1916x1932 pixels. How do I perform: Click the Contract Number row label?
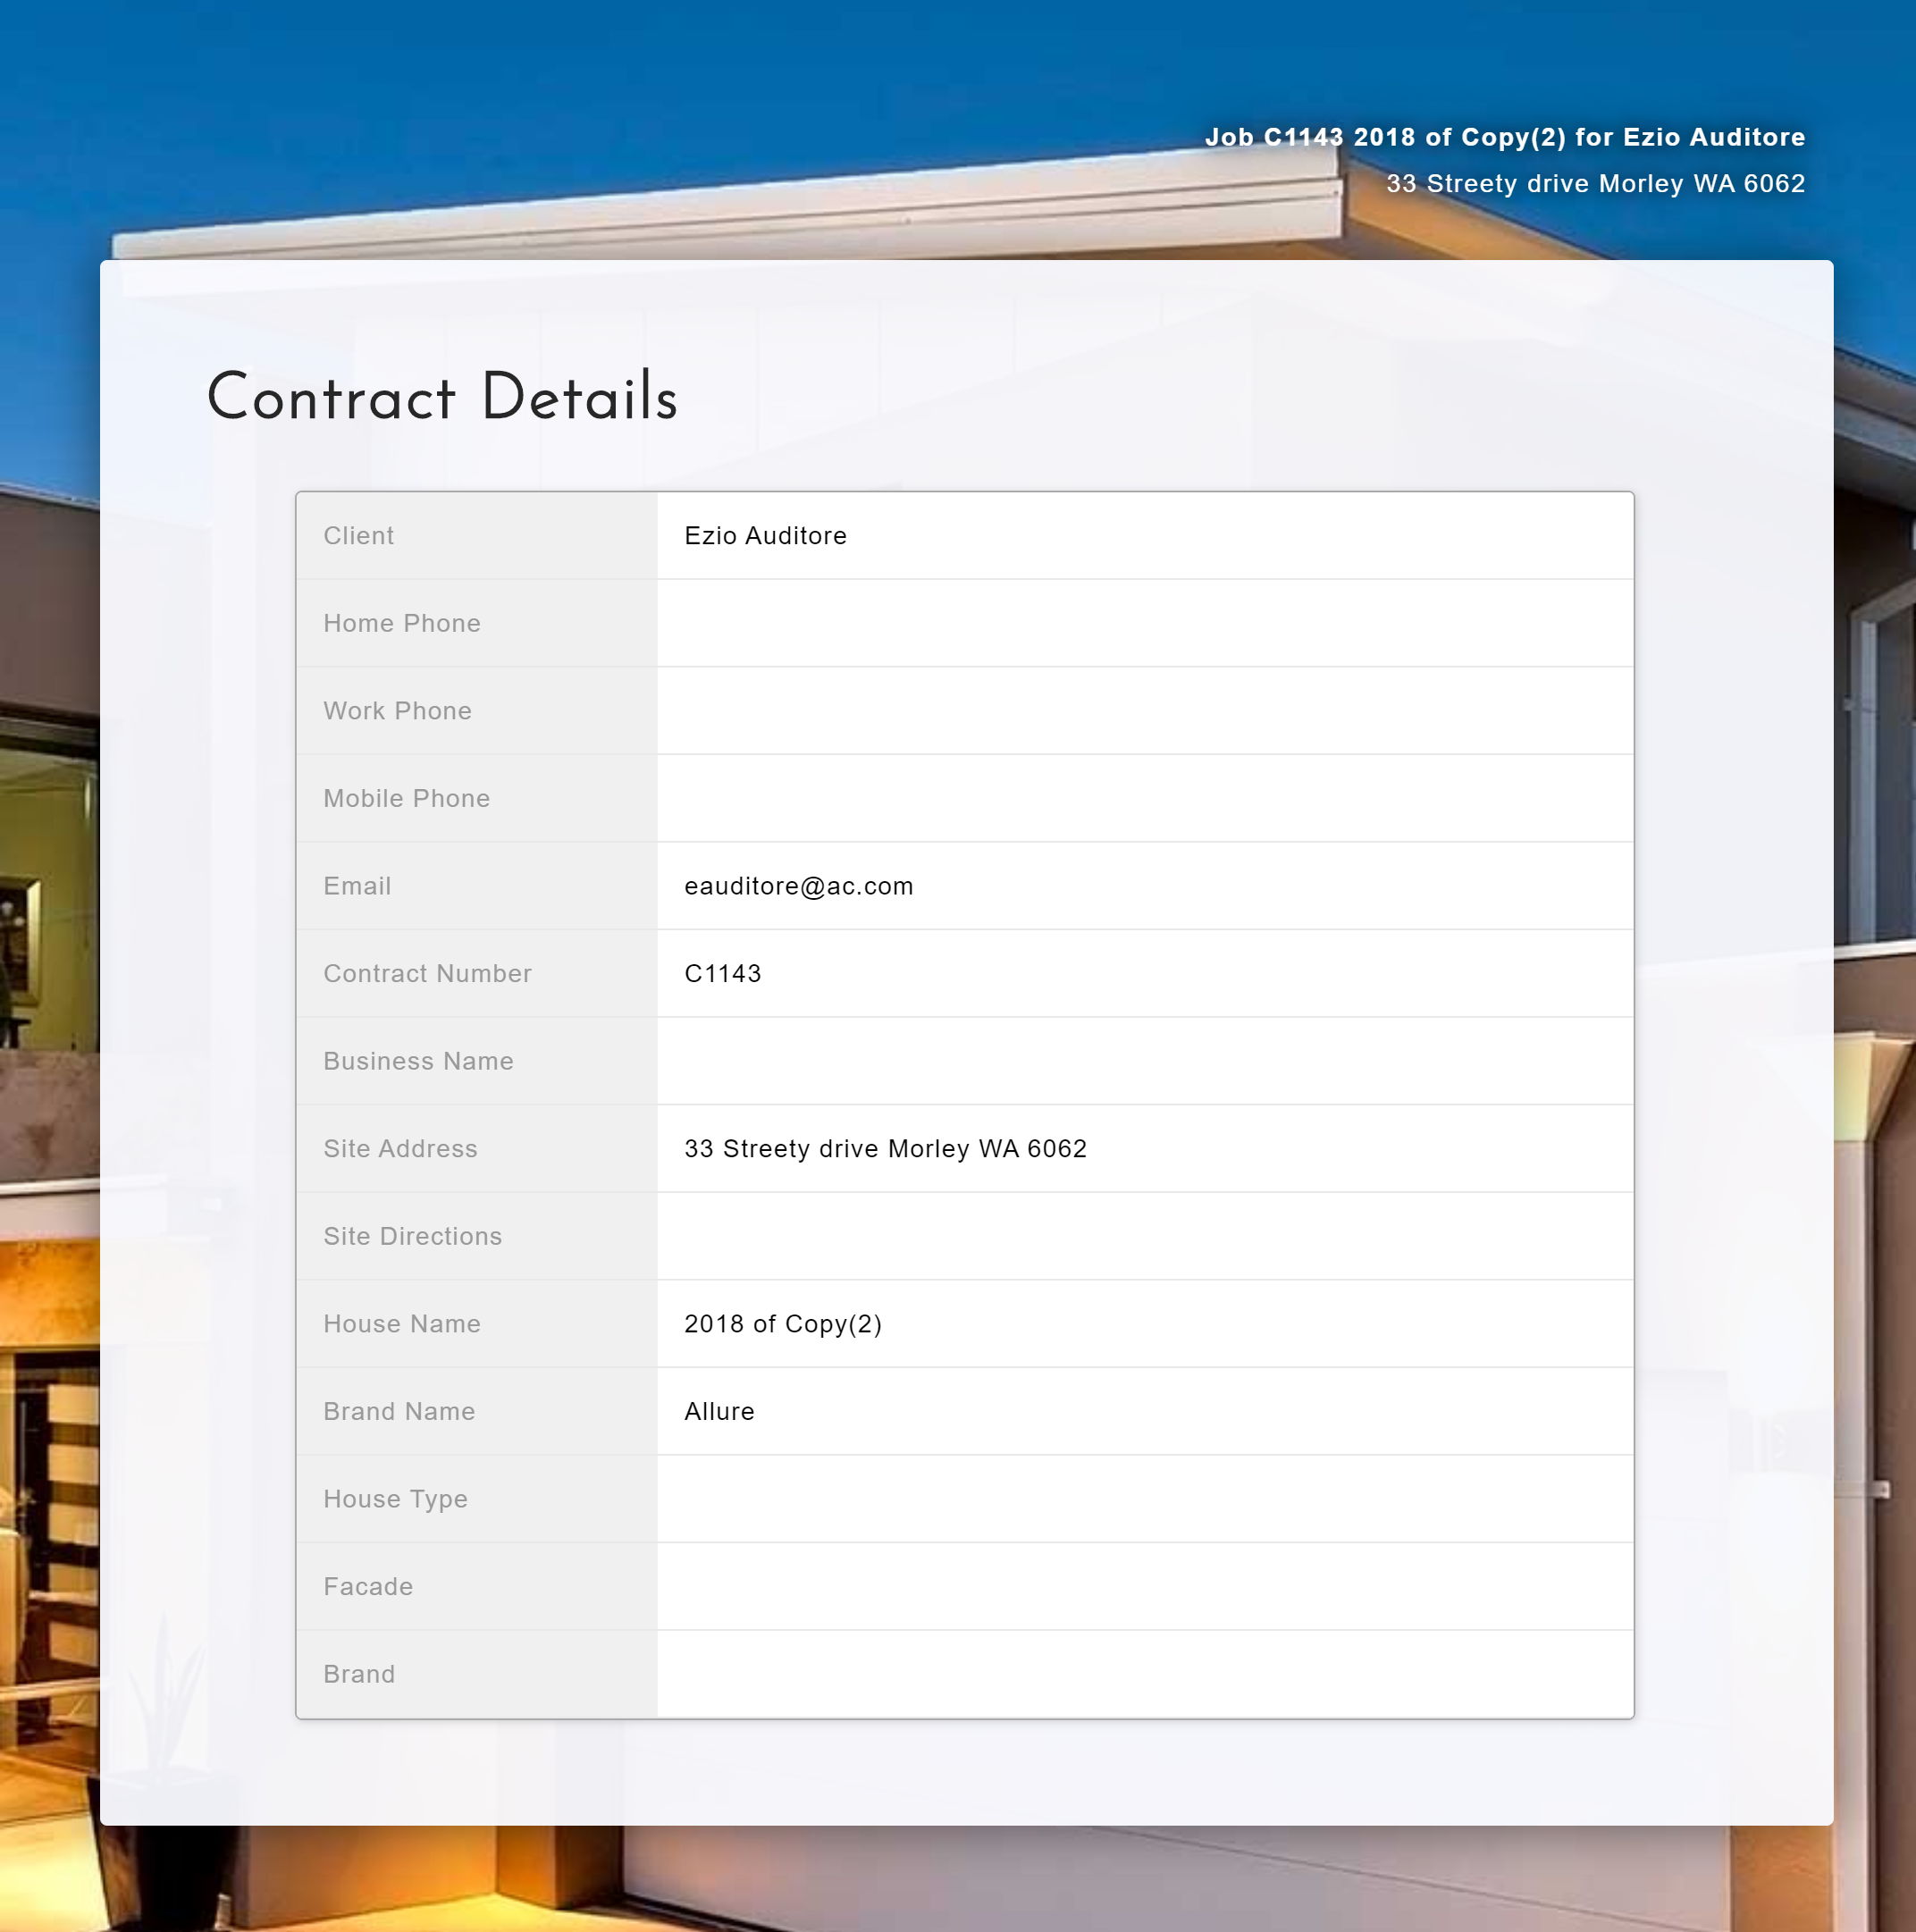tap(427, 974)
